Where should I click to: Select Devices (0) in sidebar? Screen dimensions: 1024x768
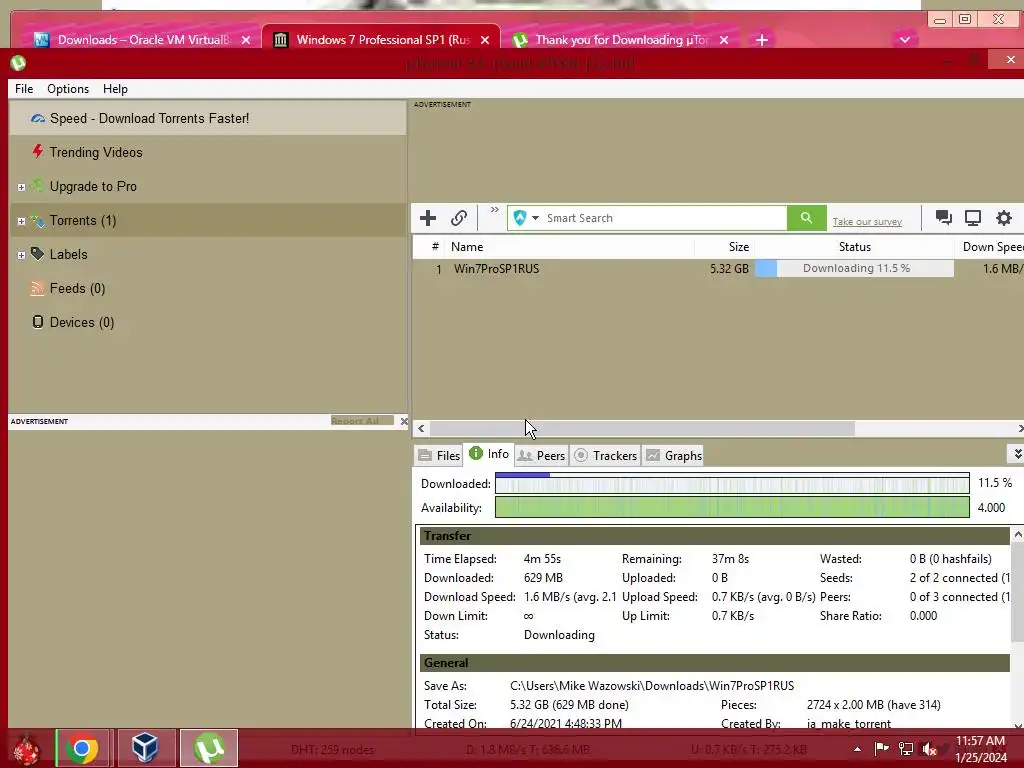pos(208,322)
